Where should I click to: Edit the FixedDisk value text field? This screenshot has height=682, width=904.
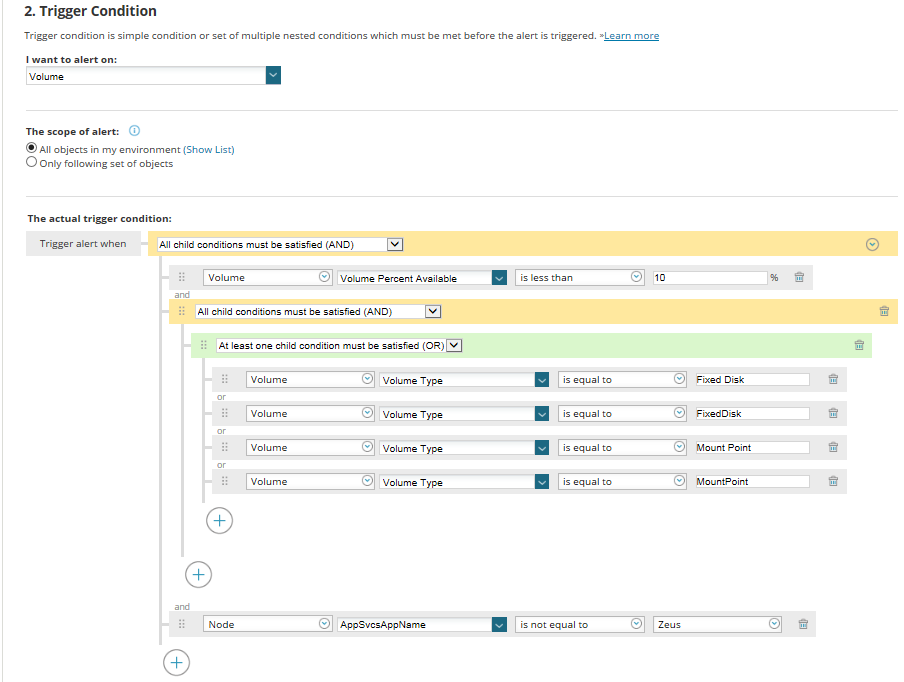pos(751,414)
